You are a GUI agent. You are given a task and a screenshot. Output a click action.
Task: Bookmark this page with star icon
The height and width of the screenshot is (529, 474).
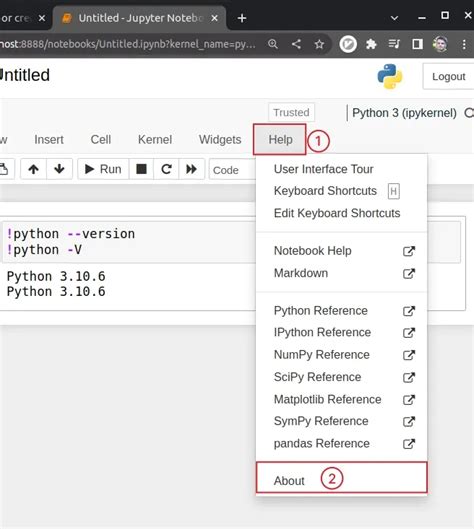coord(319,44)
